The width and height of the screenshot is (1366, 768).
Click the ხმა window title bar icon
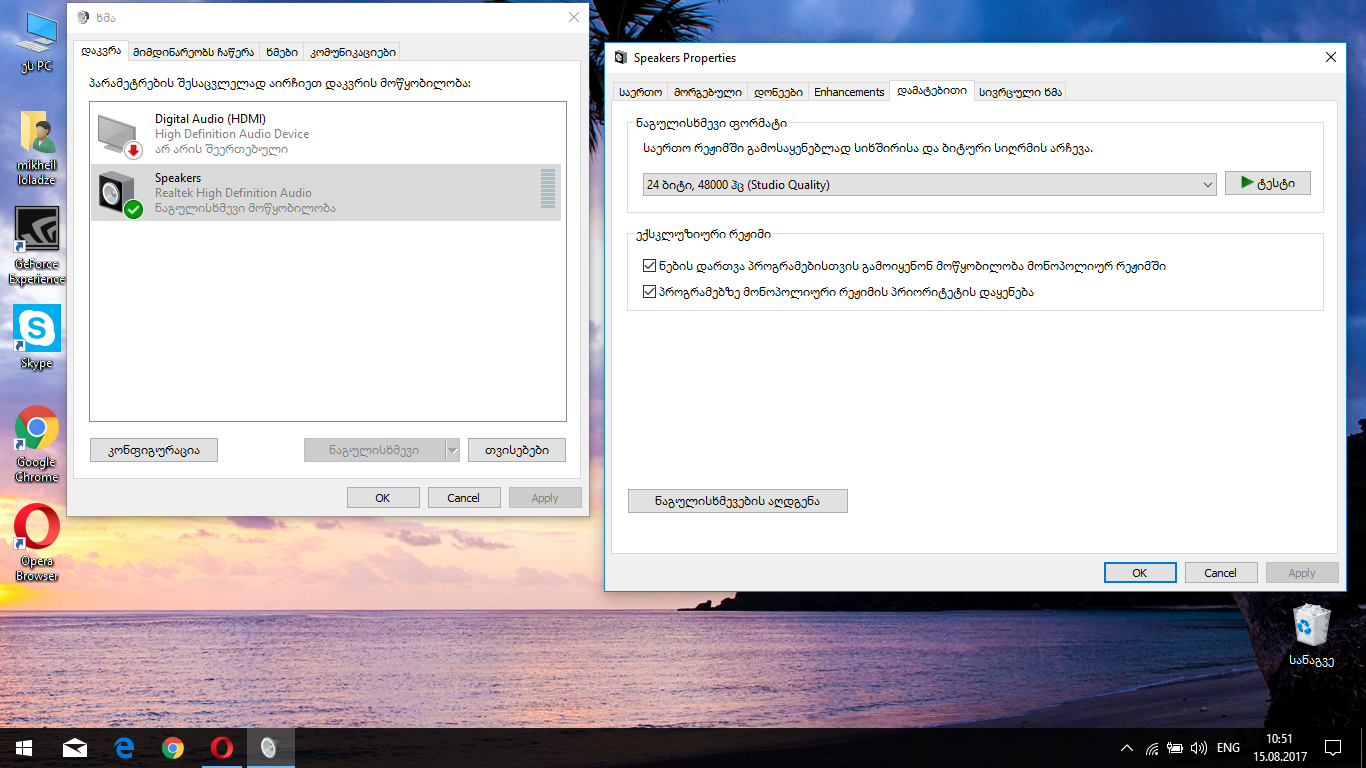coord(84,18)
